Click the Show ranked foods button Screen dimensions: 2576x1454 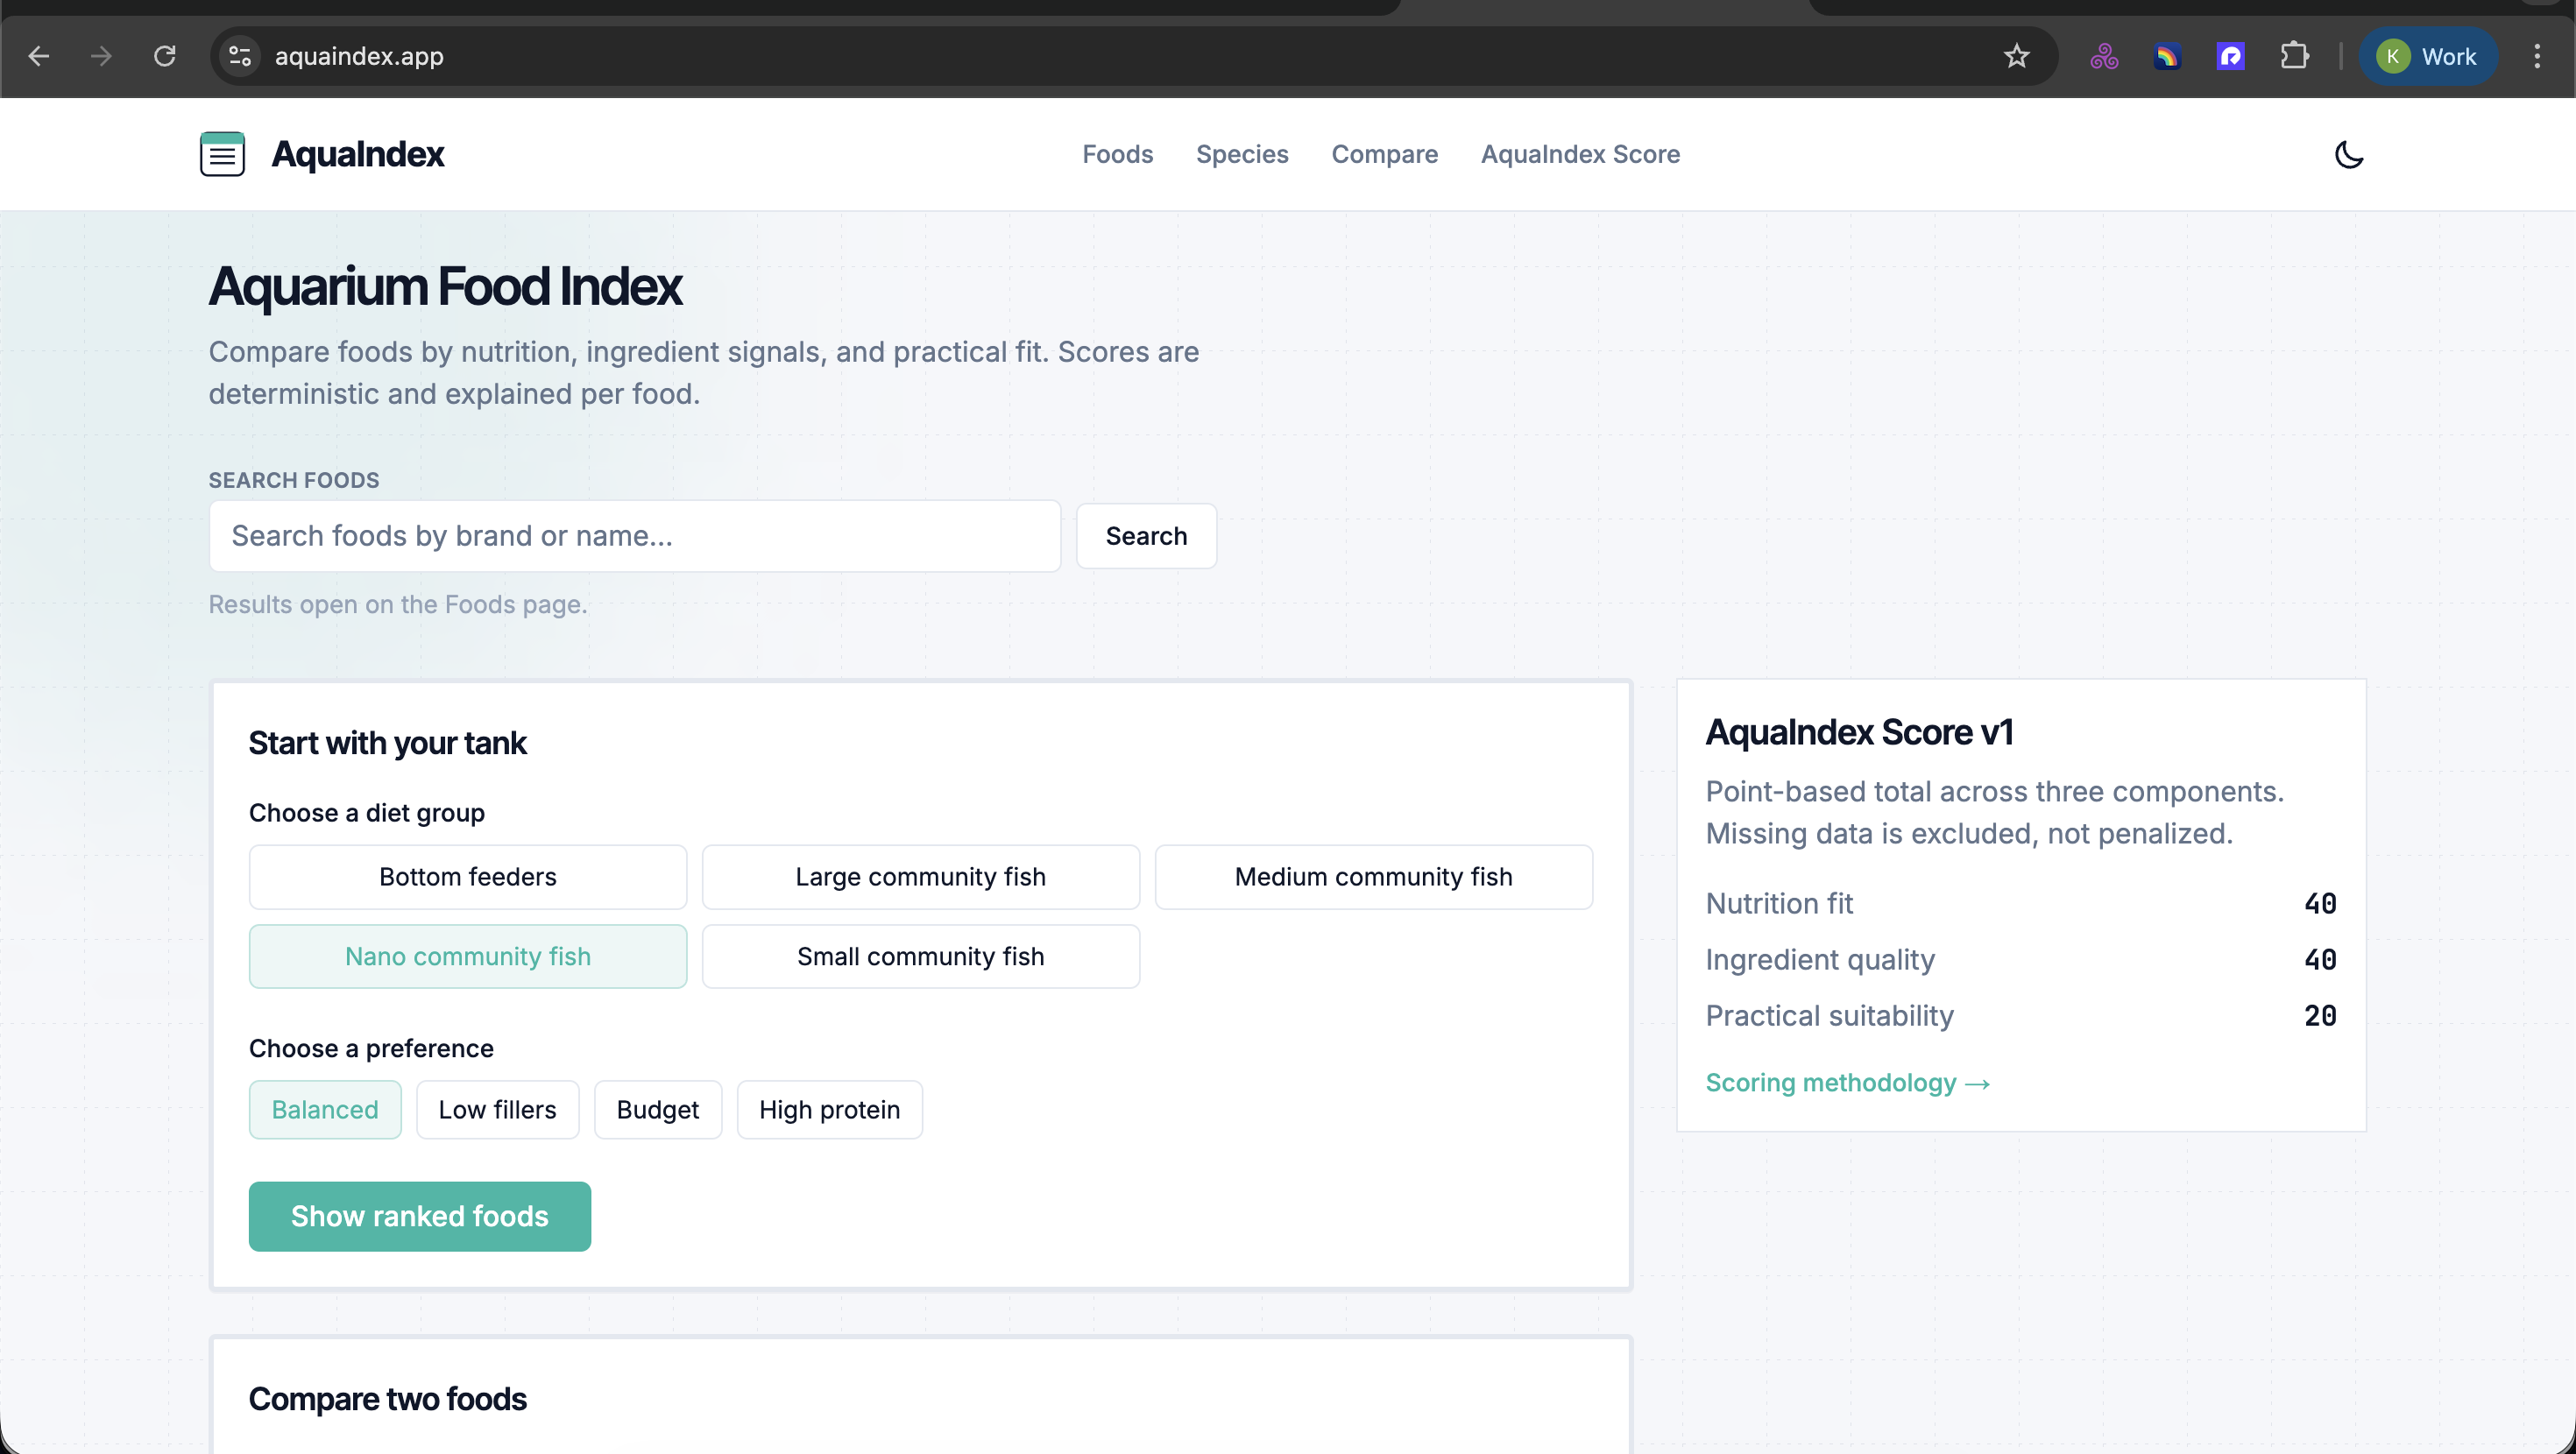coord(419,1216)
